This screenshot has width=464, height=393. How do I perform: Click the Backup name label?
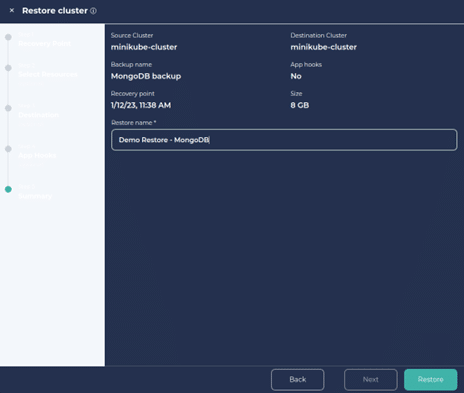pyautogui.click(x=131, y=64)
